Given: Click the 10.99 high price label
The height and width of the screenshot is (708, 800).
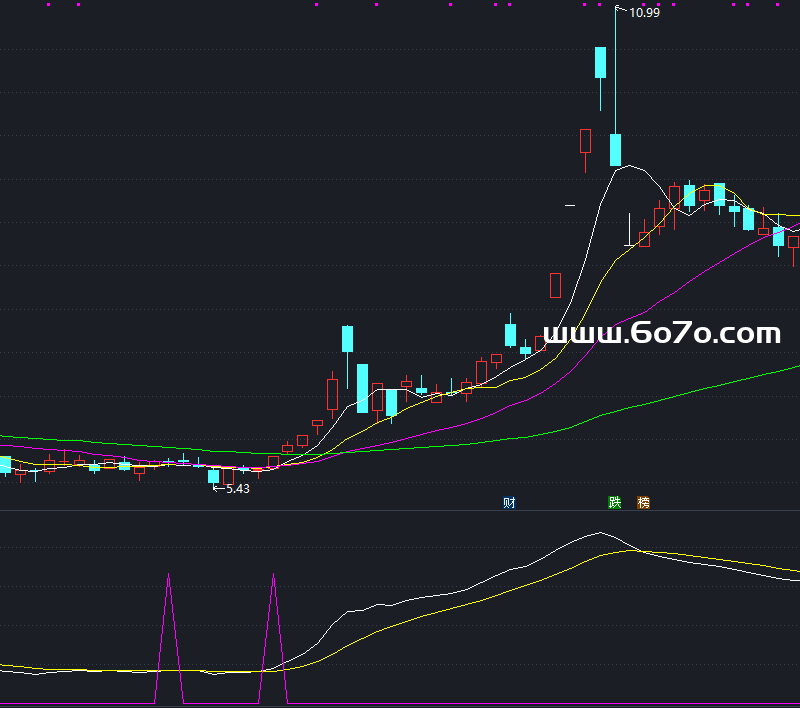Looking at the screenshot, I should (644, 13).
